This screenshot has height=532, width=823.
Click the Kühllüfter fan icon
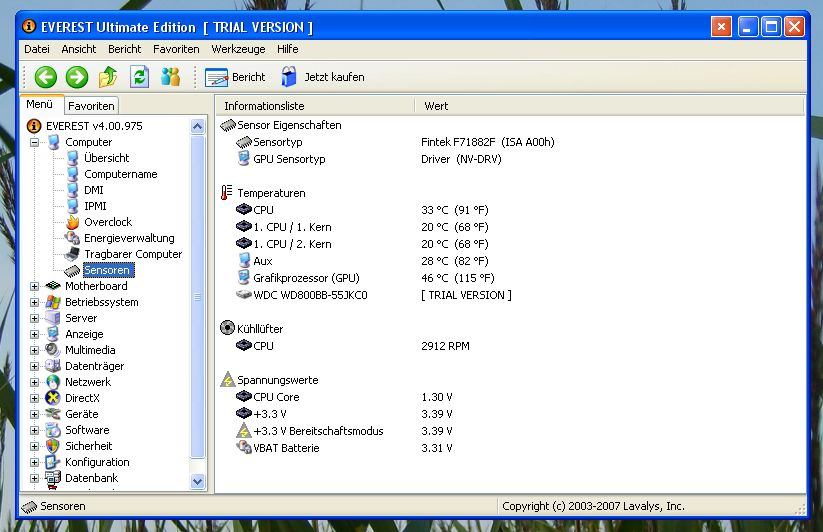(x=227, y=328)
